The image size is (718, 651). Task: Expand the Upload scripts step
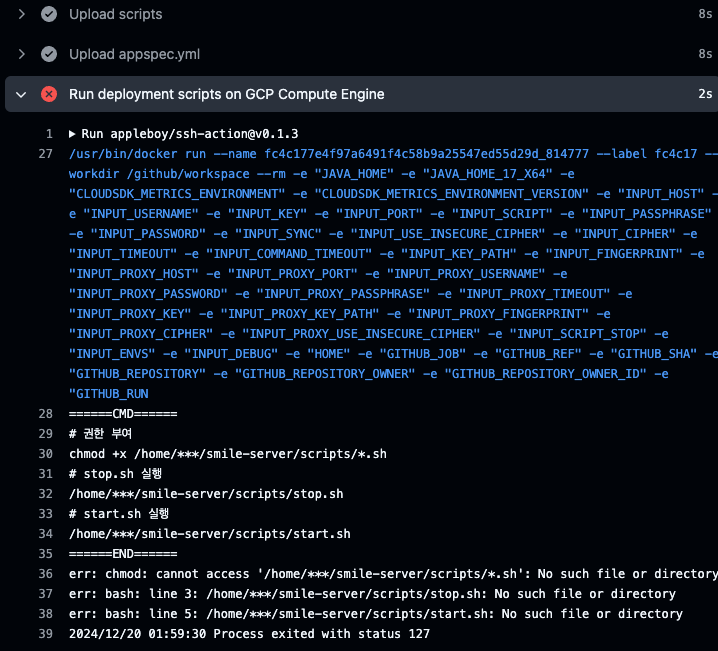21,14
